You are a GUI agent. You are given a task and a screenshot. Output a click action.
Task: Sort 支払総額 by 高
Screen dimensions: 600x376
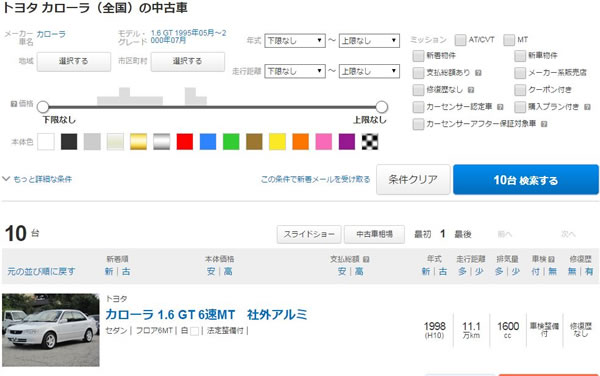point(359,271)
